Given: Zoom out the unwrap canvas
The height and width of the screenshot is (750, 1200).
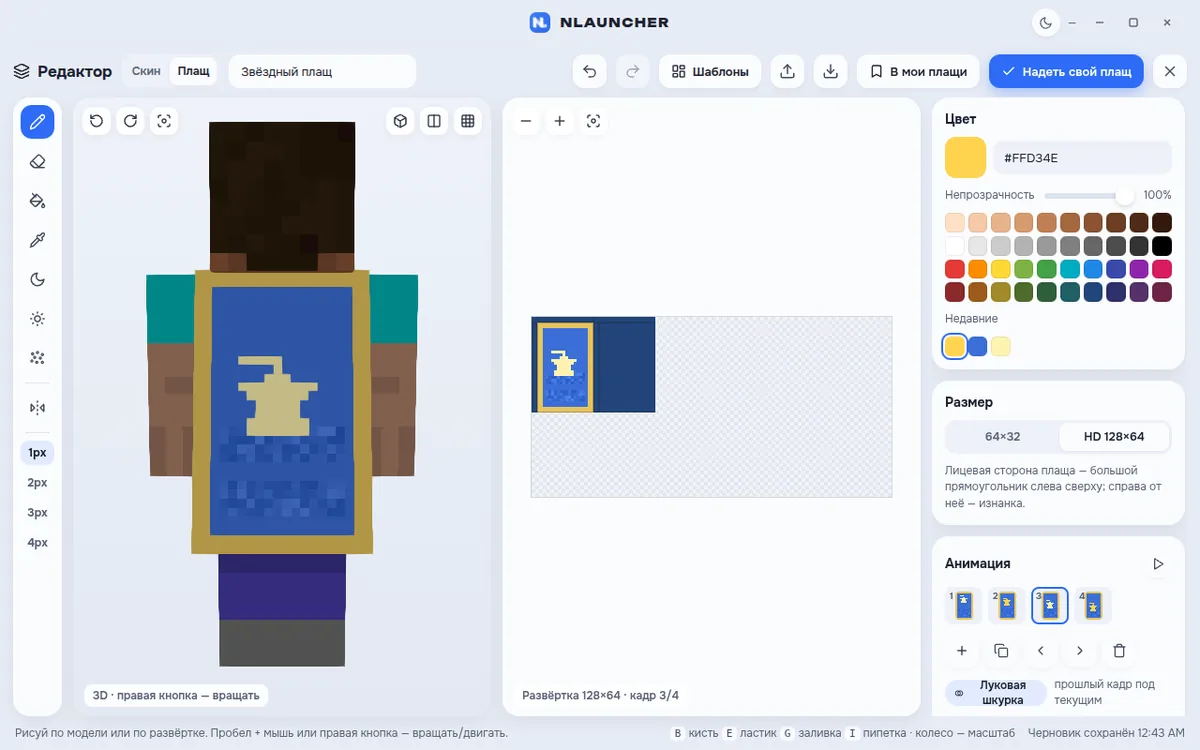Looking at the screenshot, I should (x=526, y=121).
